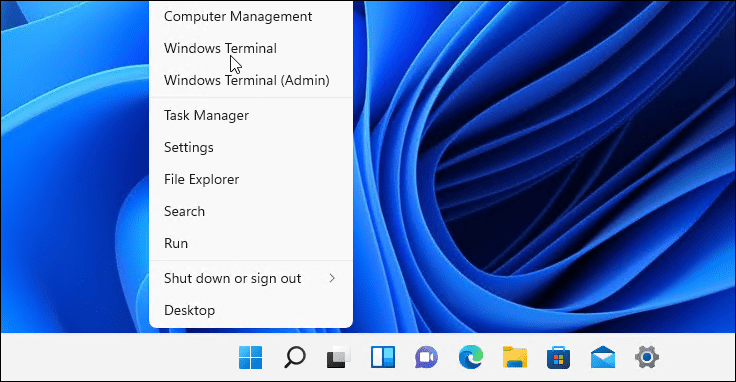Launch Microsoft Edge from the taskbar

[471, 358]
